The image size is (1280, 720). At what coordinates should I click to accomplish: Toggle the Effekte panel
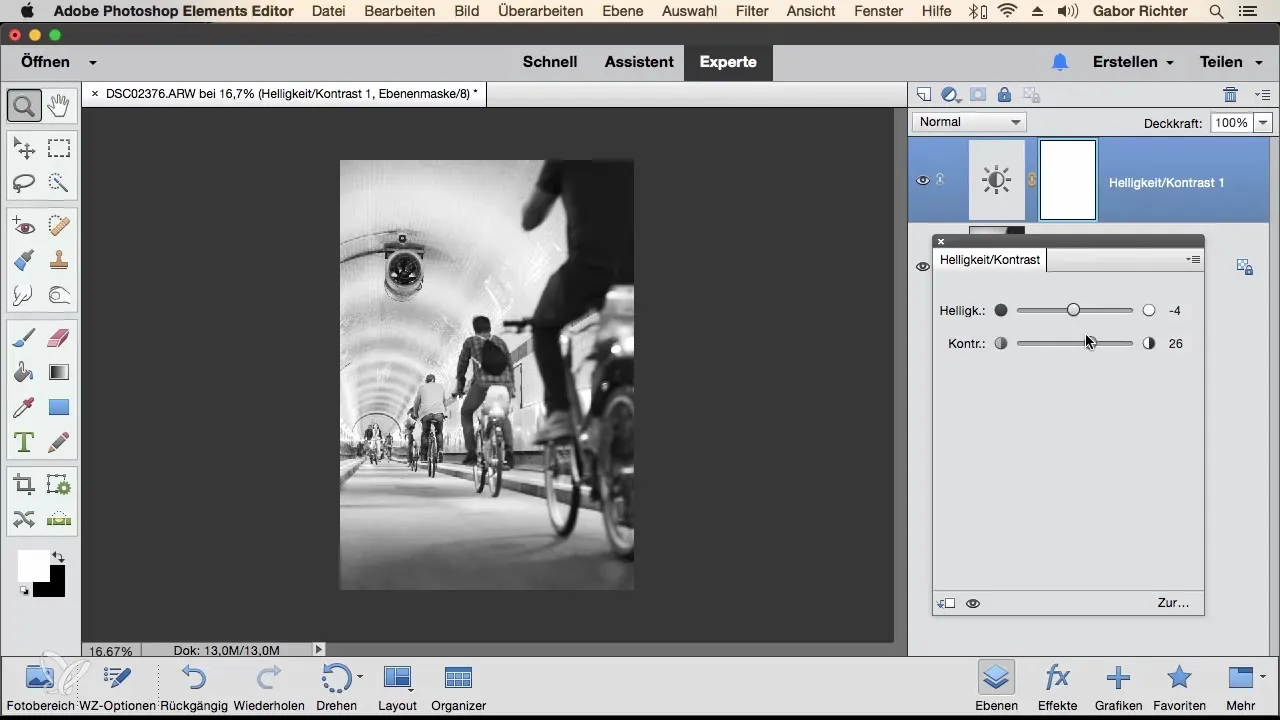pyautogui.click(x=1057, y=687)
